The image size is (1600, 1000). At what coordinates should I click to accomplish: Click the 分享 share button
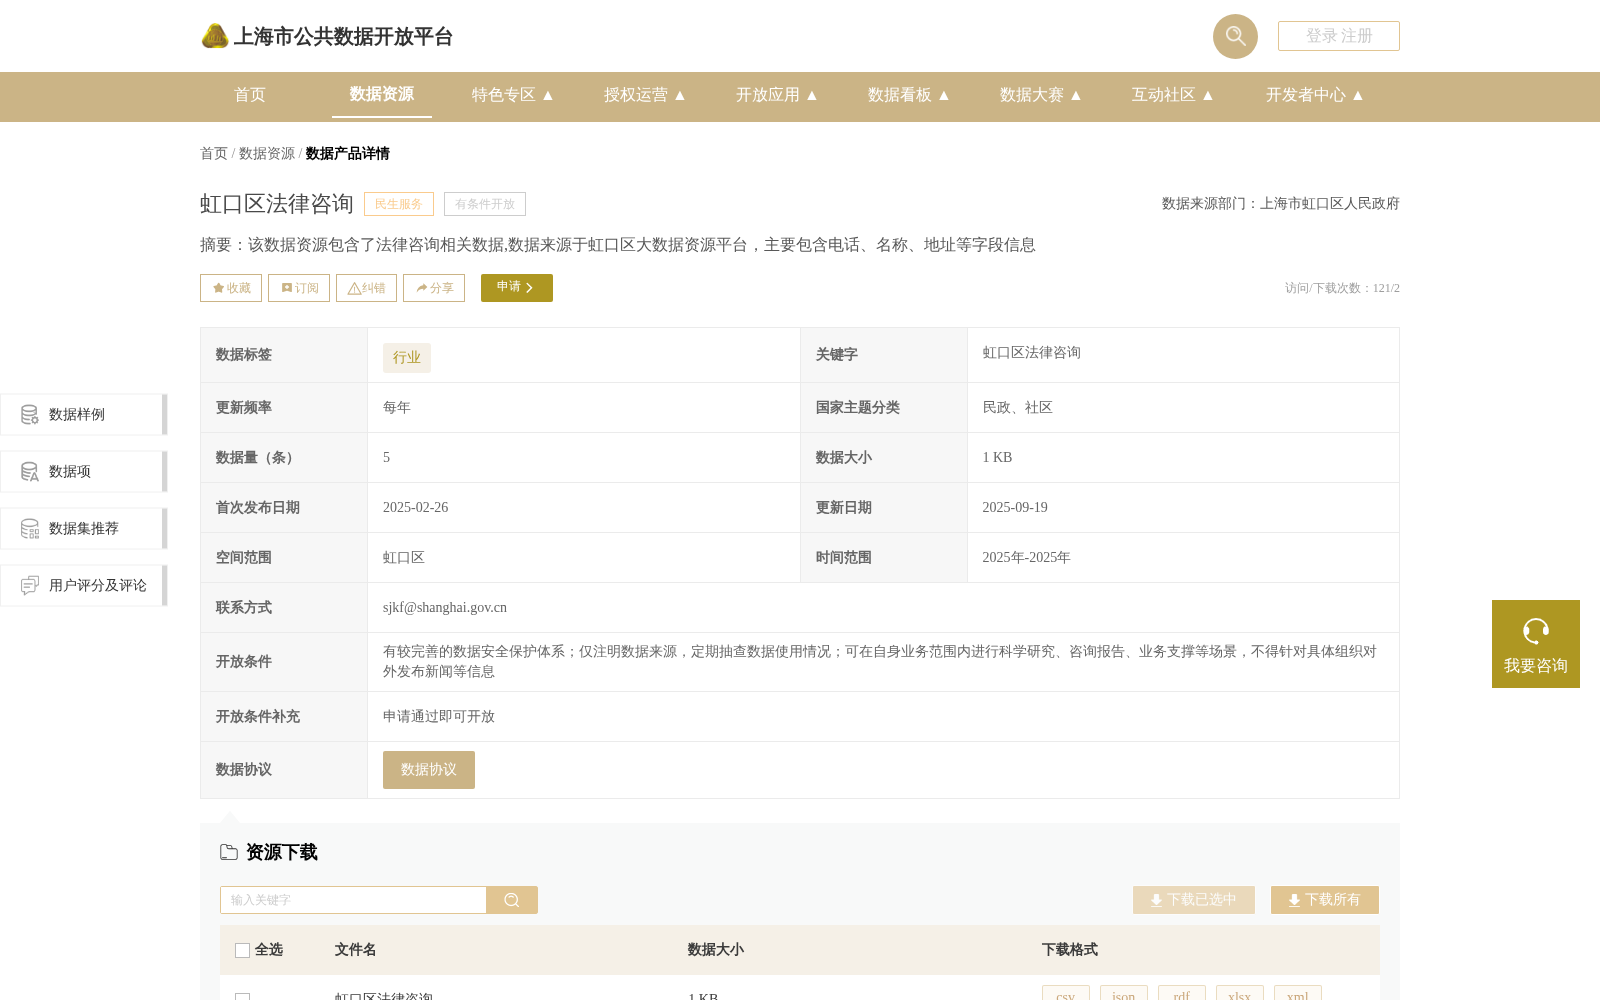pos(434,288)
